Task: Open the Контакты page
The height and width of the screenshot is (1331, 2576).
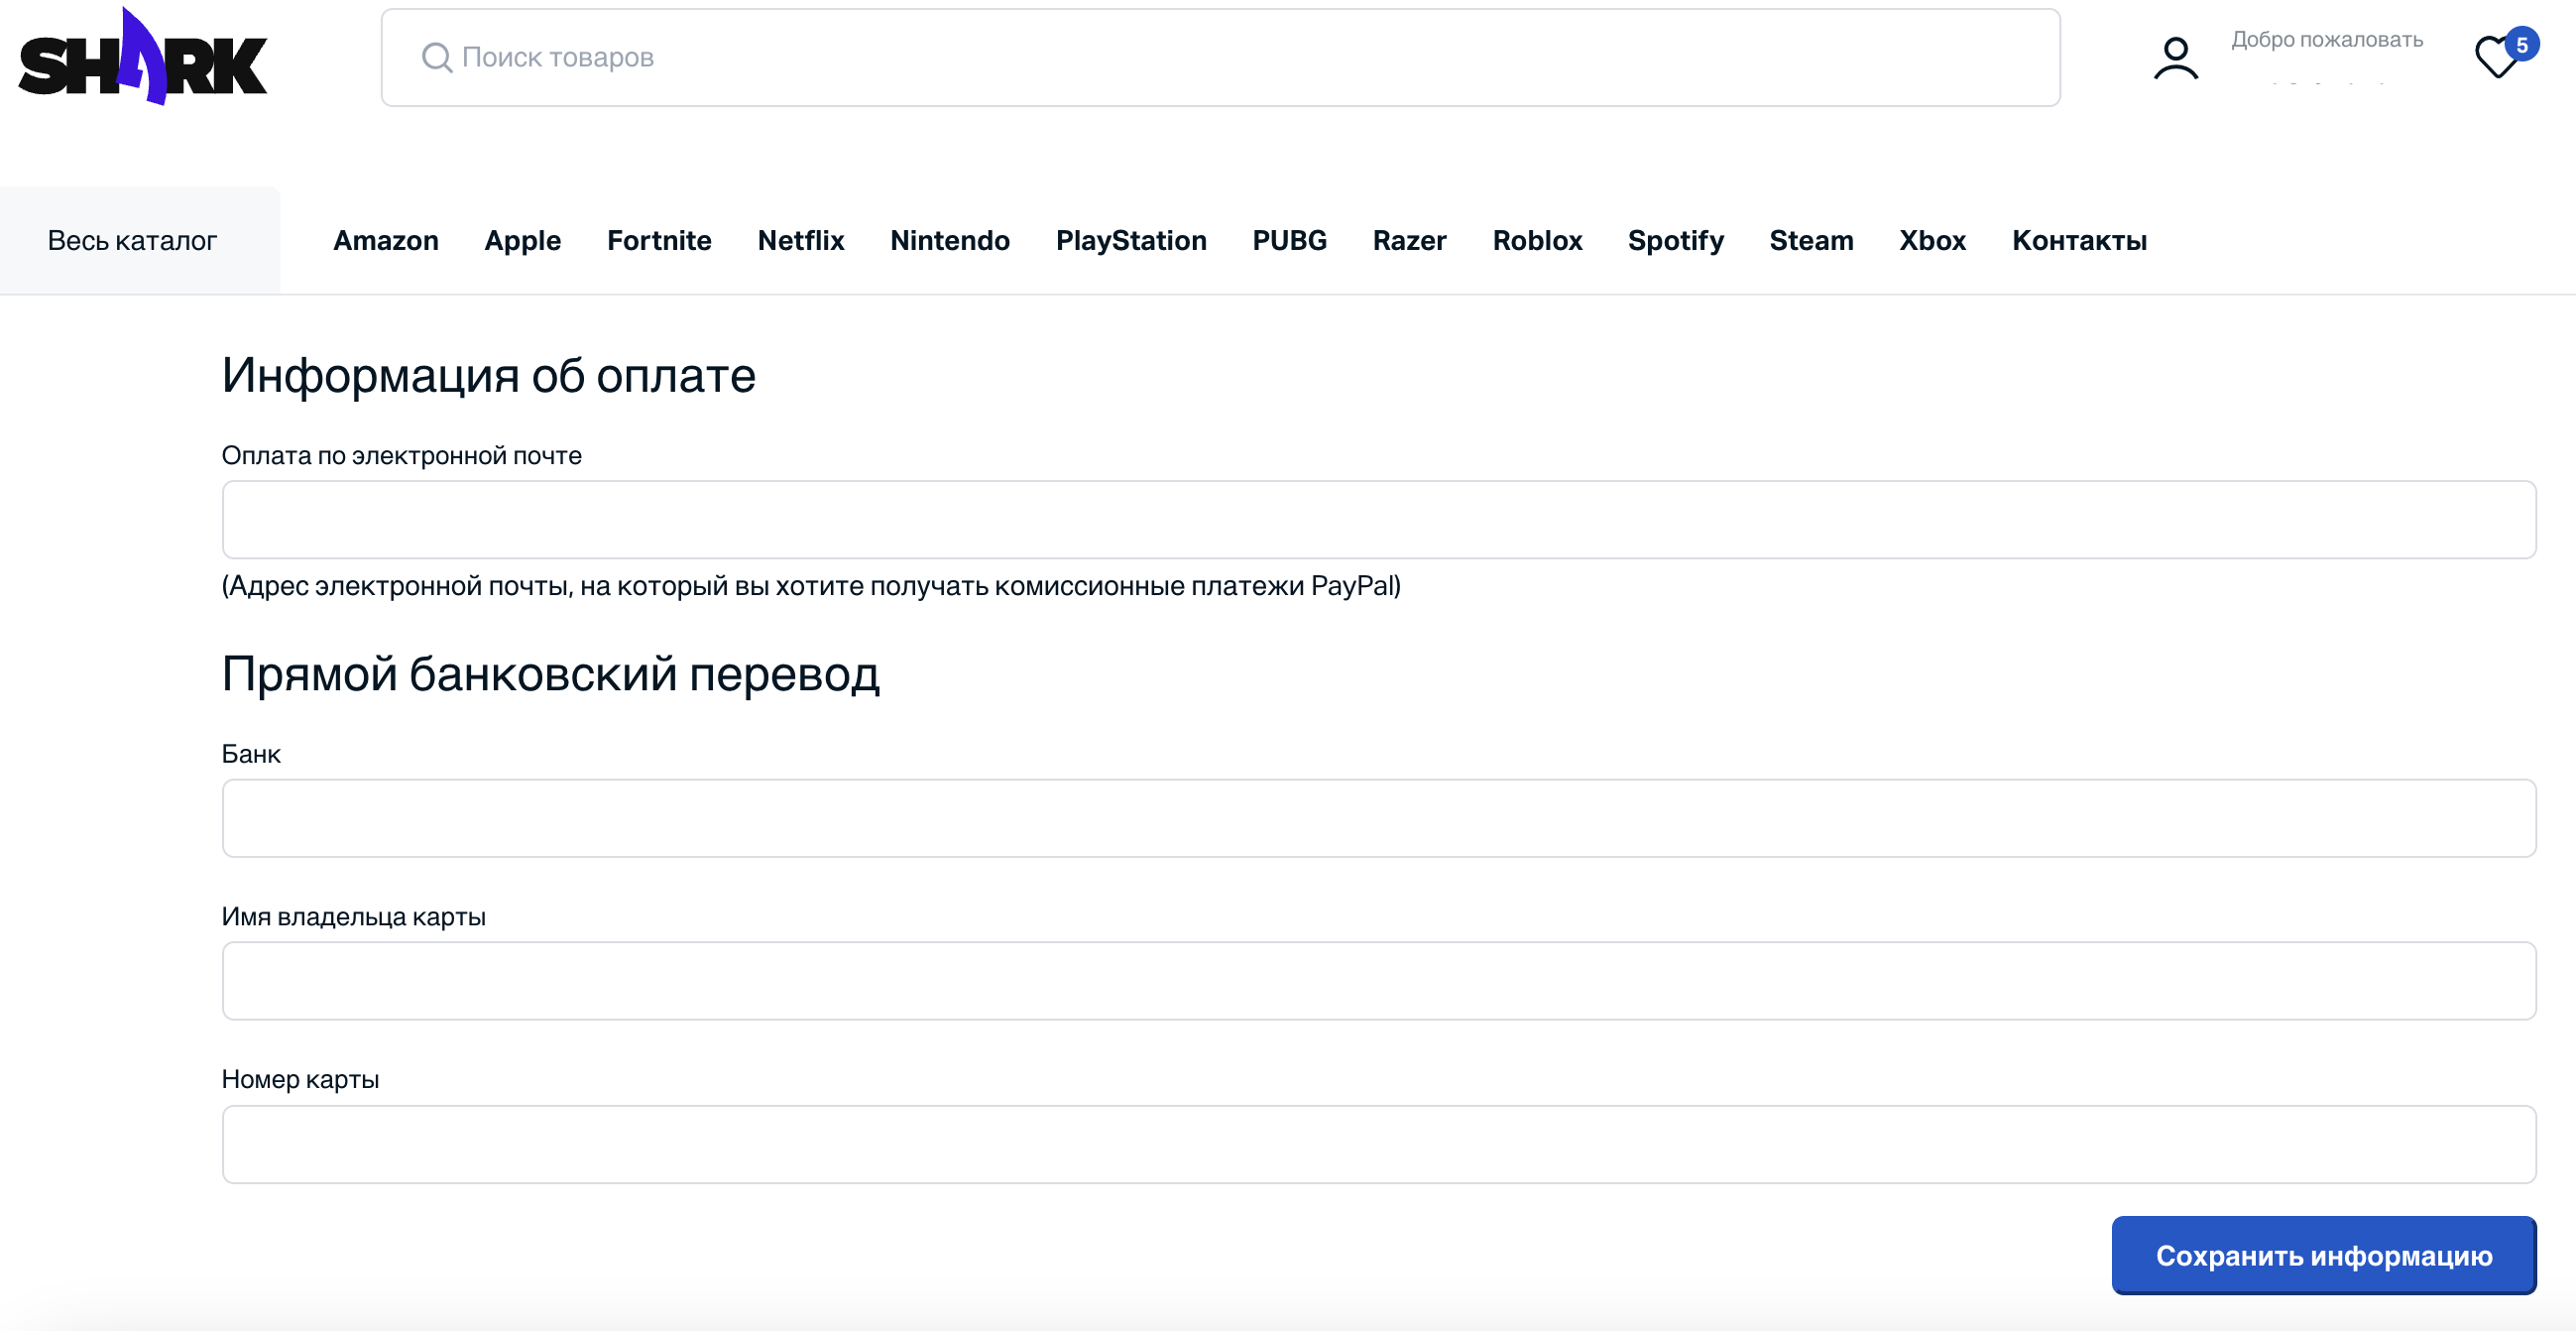Action: point(2078,241)
